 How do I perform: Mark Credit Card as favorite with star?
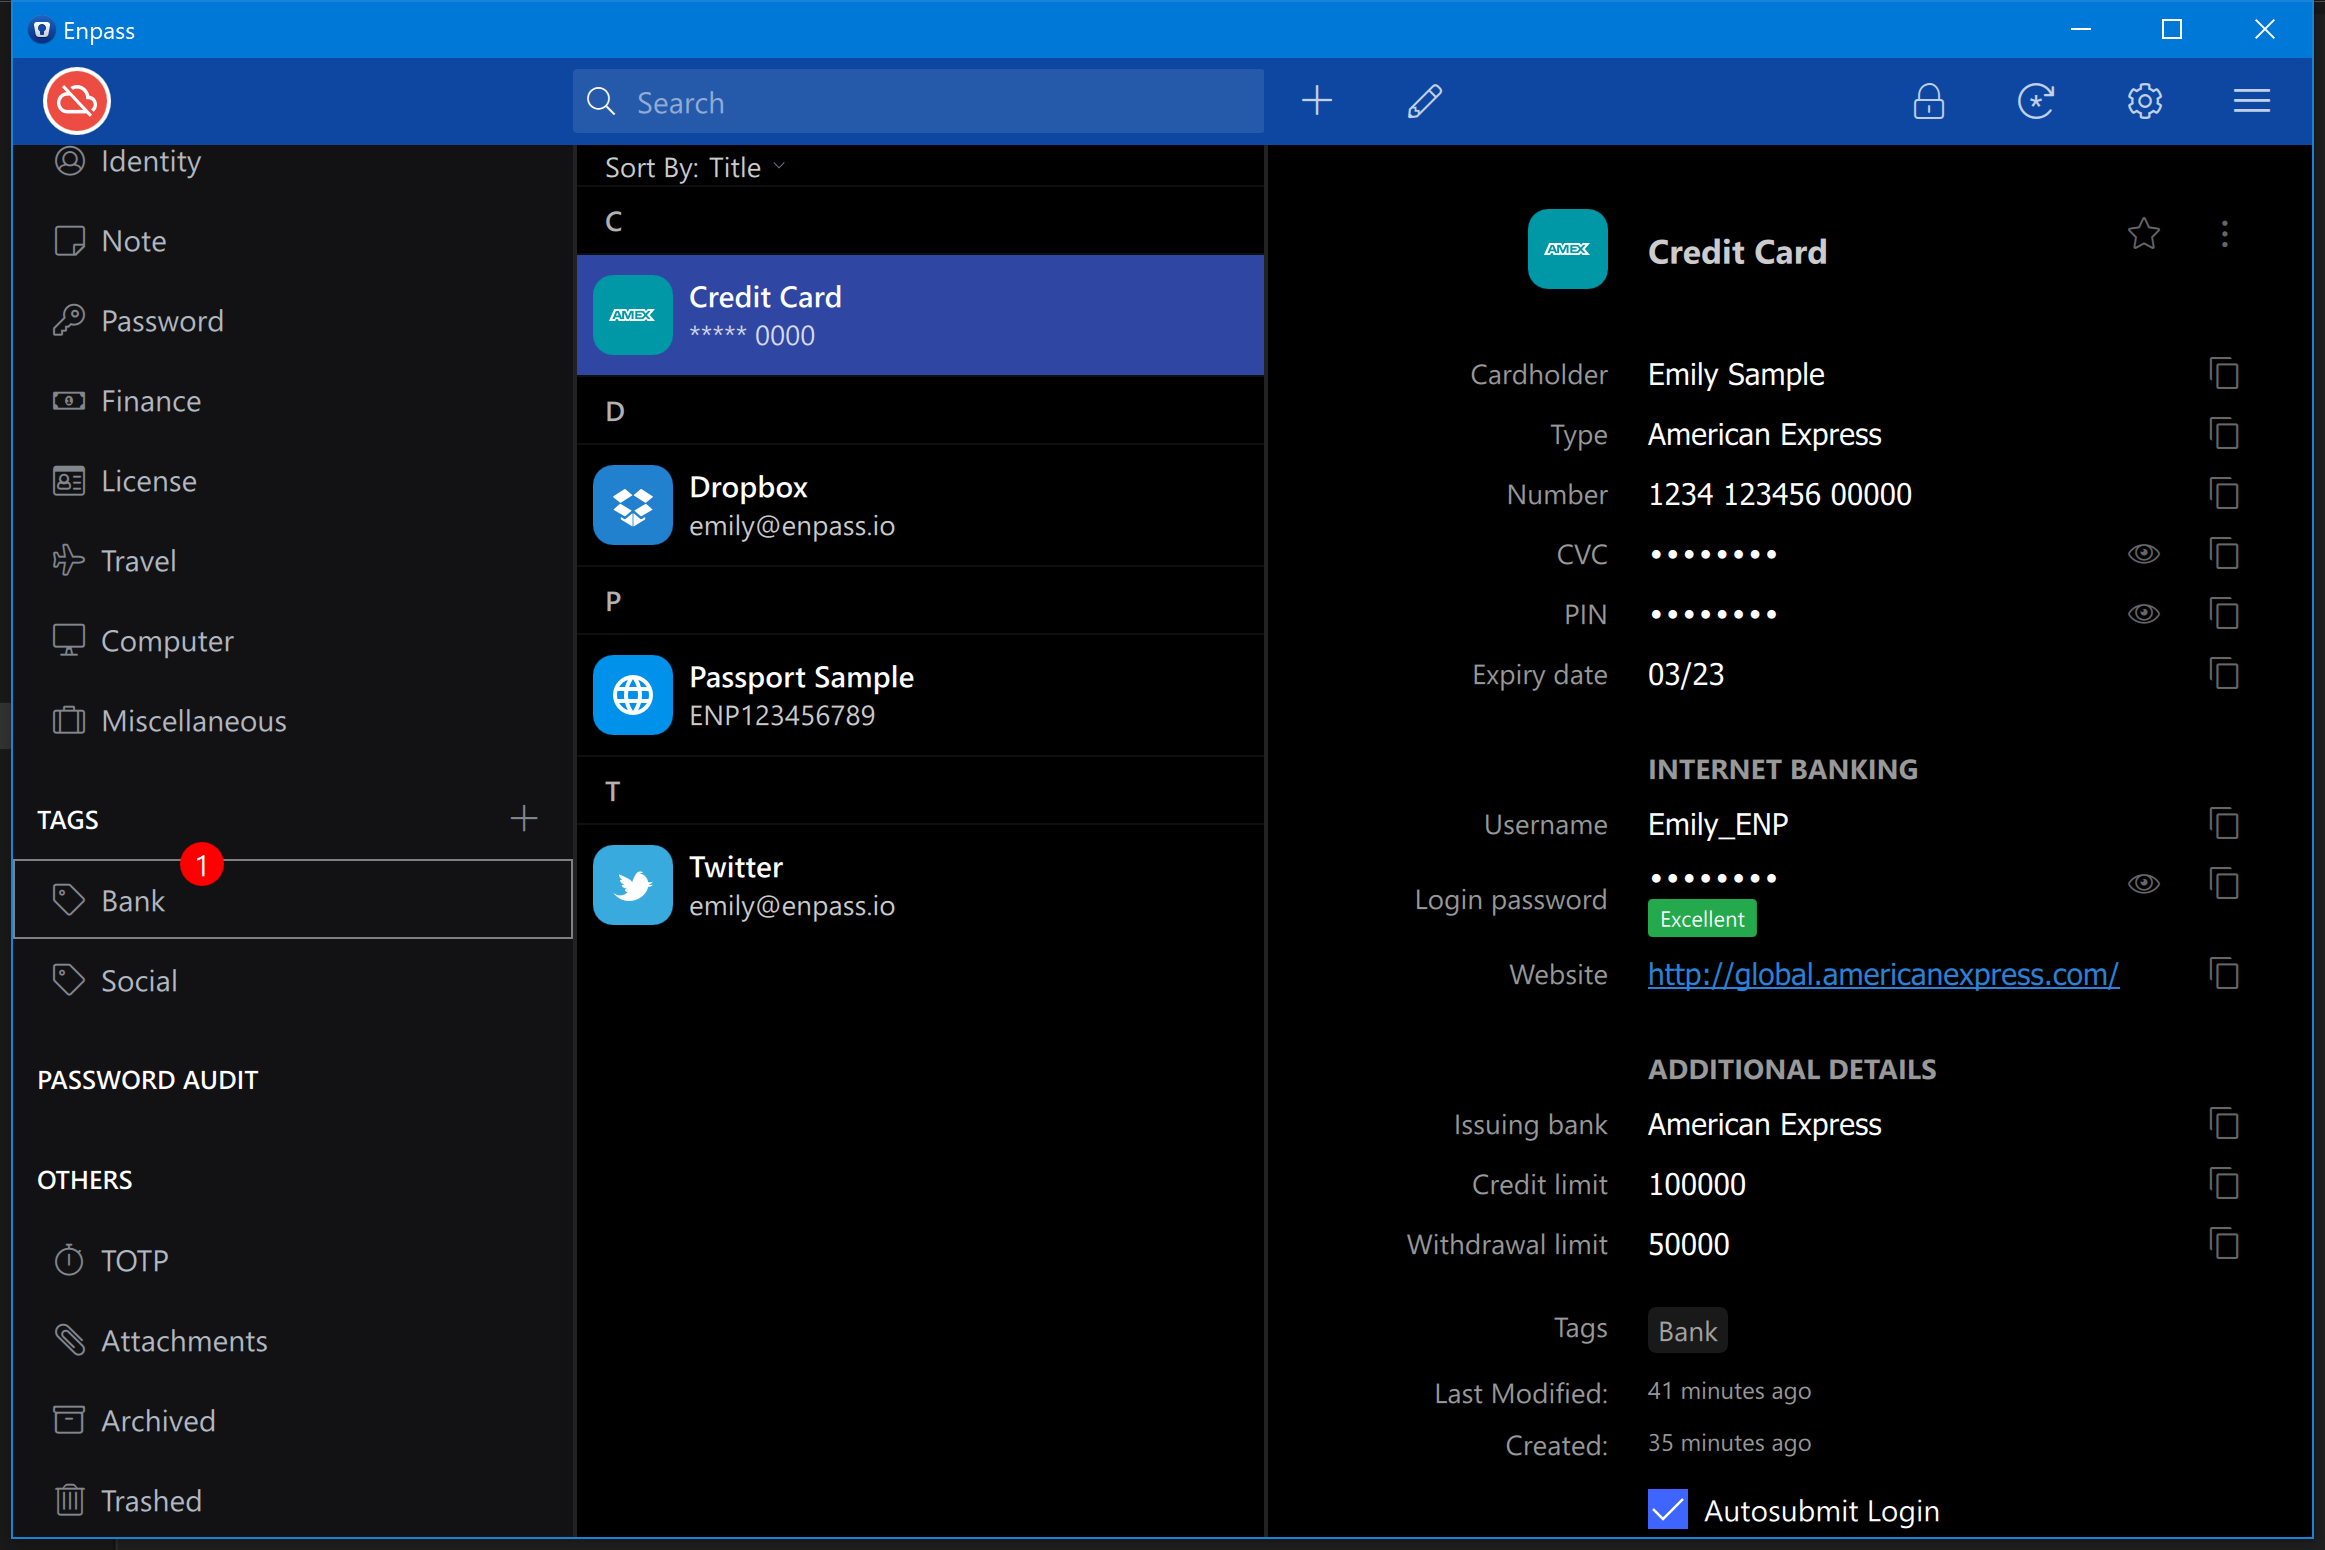coord(2144,234)
